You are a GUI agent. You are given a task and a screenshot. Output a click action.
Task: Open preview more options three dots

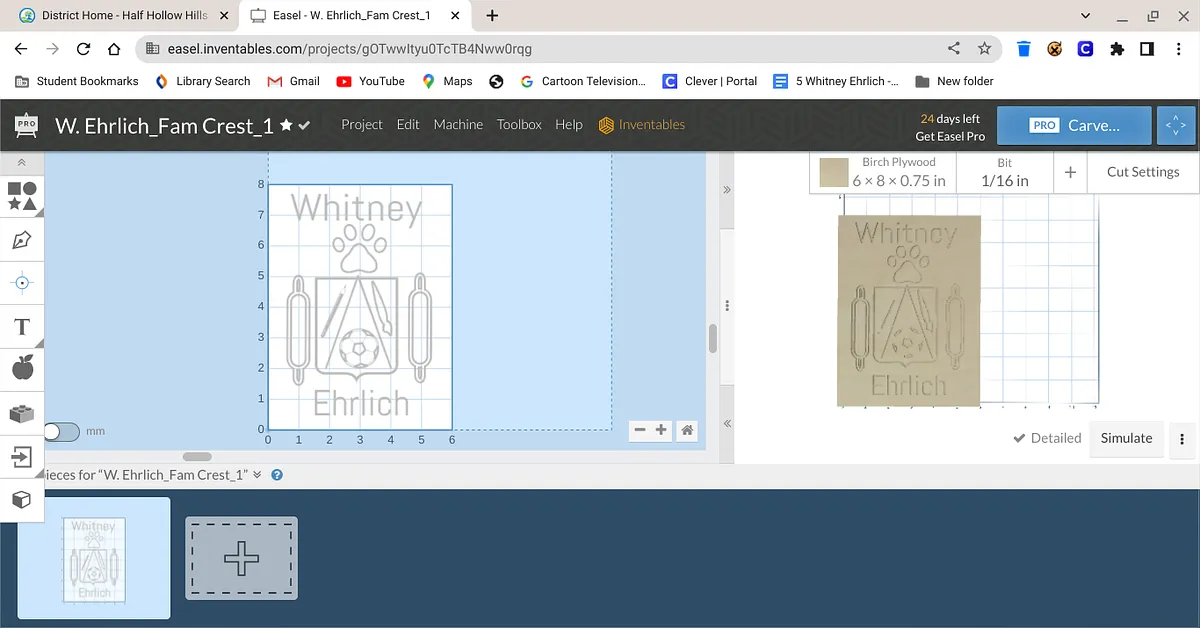pos(1182,439)
